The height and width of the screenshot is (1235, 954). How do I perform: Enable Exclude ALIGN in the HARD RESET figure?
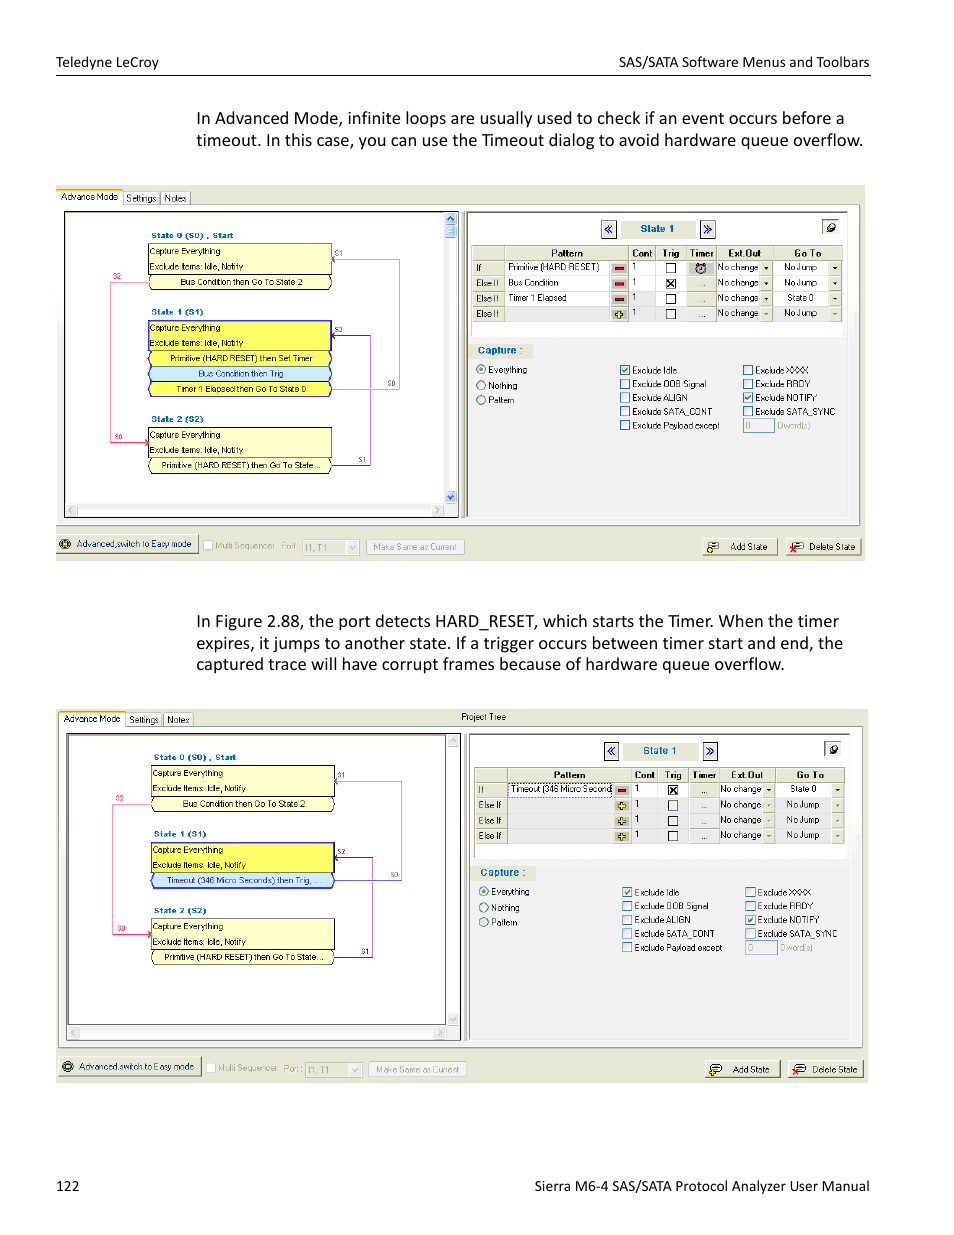625,398
